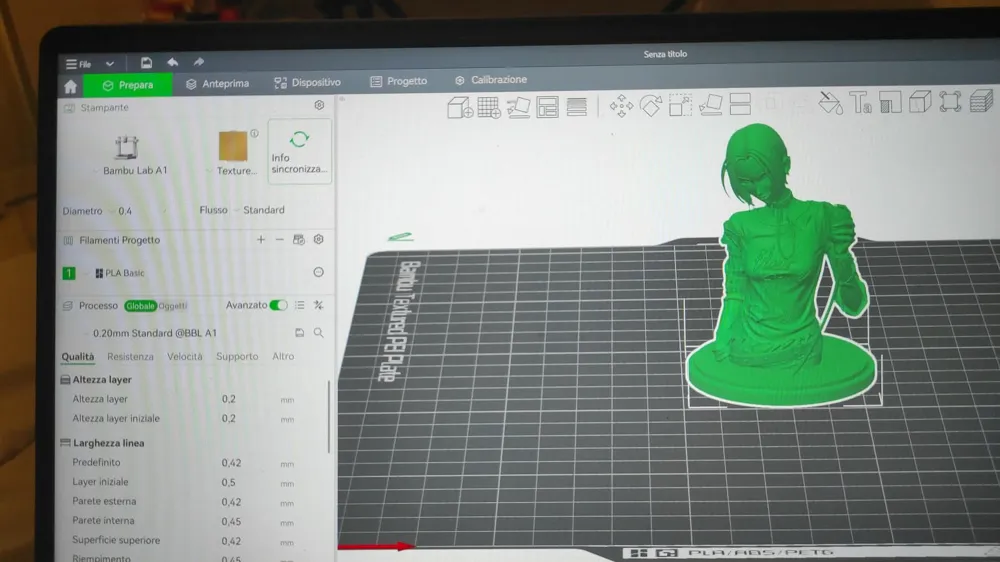Click the Add plate grid icon
Viewport: 1000px width, 562px height.
pos(489,107)
